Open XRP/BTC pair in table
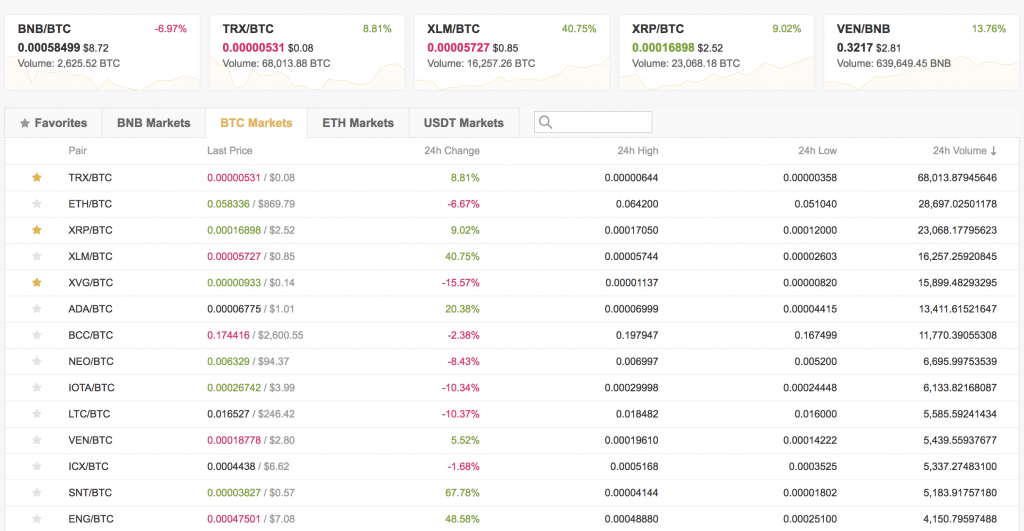Image resolution: width=1024 pixels, height=531 pixels. click(90, 230)
